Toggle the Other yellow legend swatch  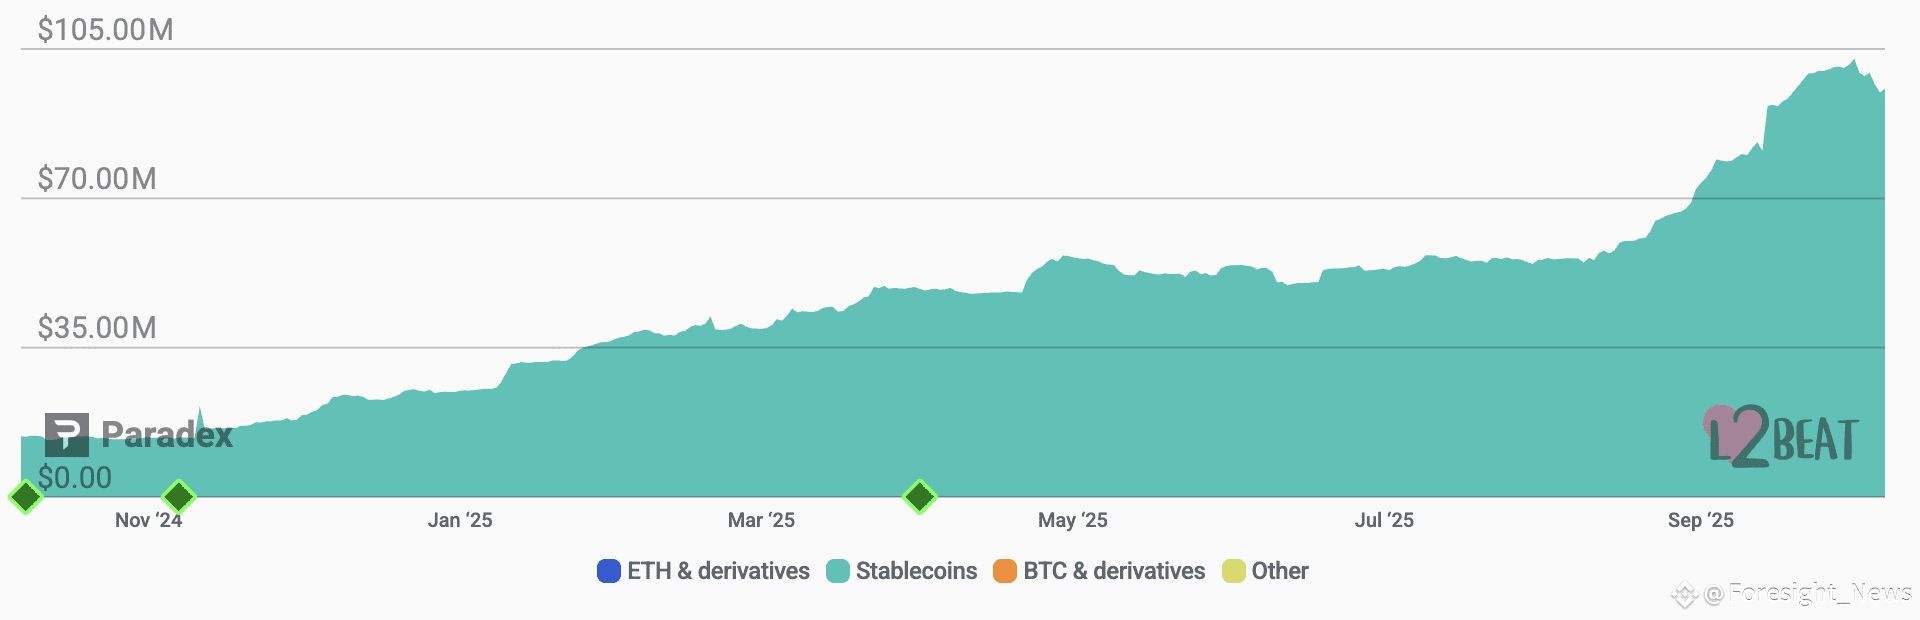pyautogui.click(x=1234, y=571)
